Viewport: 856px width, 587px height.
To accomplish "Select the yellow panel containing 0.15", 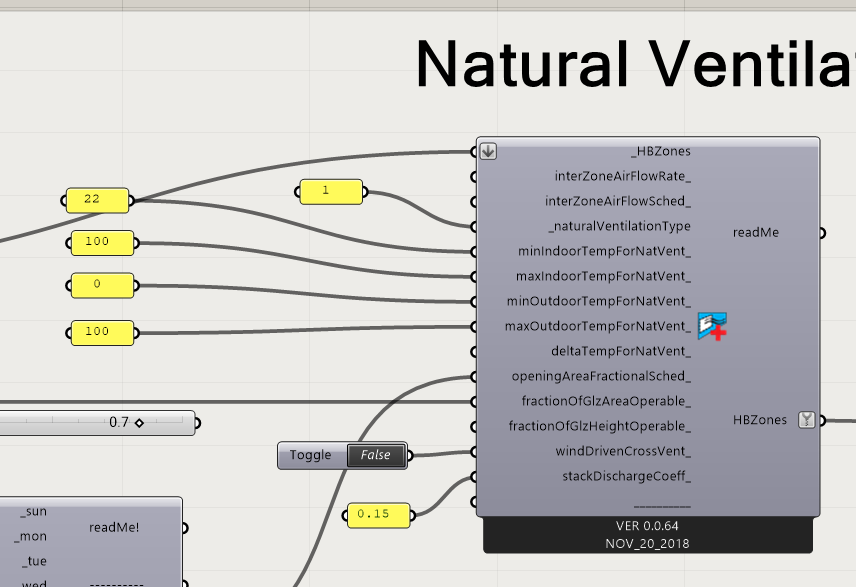I will coord(378,515).
